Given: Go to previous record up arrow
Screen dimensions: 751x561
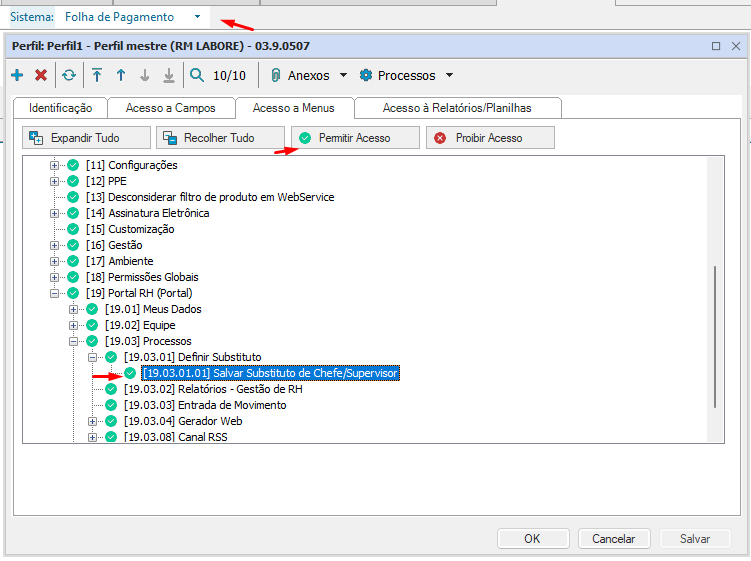Looking at the screenshot, I should (x=121, y=75).
